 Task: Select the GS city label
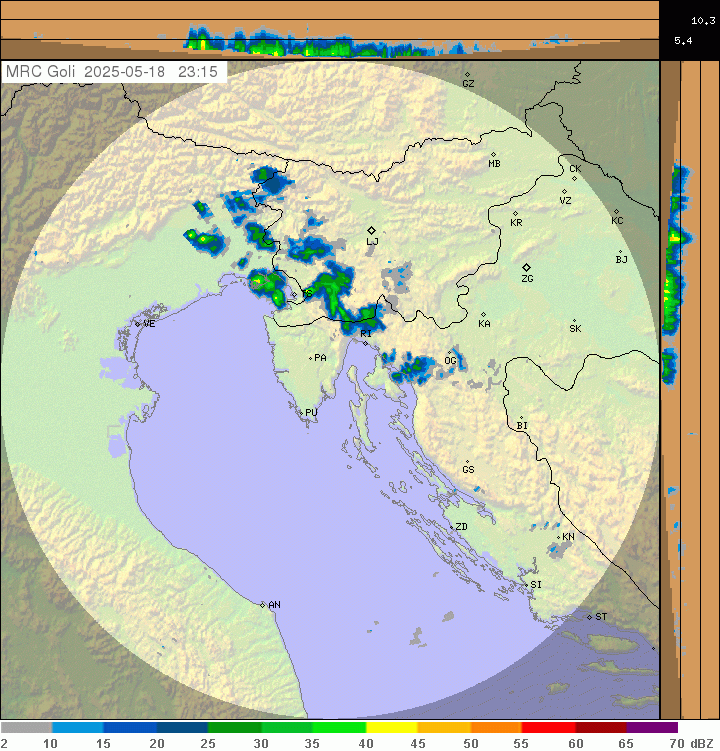coord(468,470)
